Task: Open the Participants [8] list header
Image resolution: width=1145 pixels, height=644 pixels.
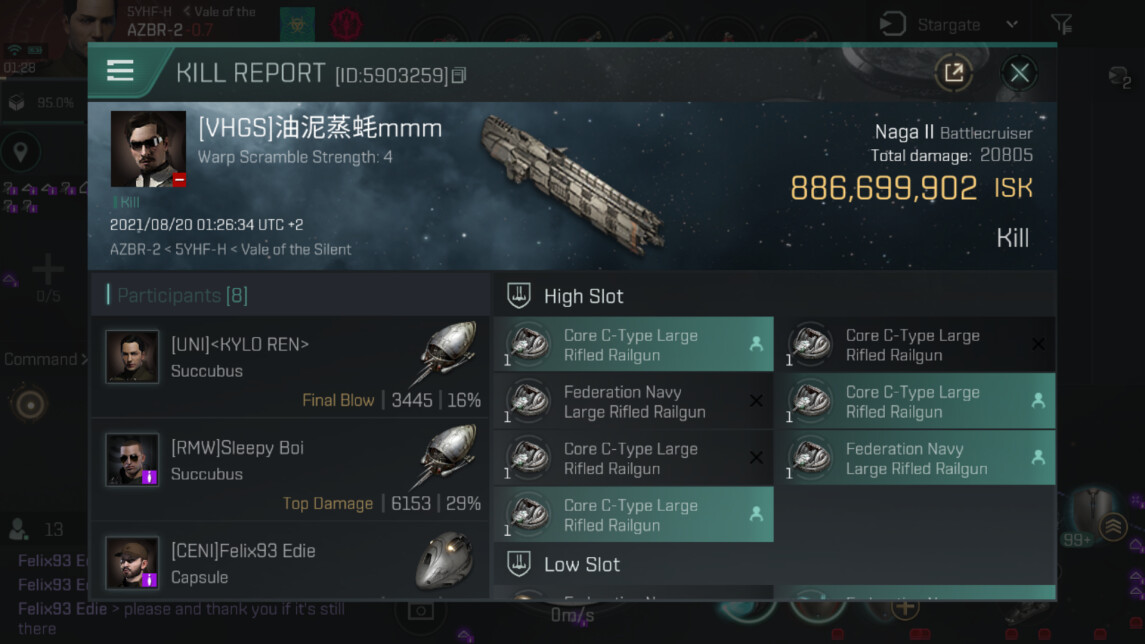Action: pos(182,295)
